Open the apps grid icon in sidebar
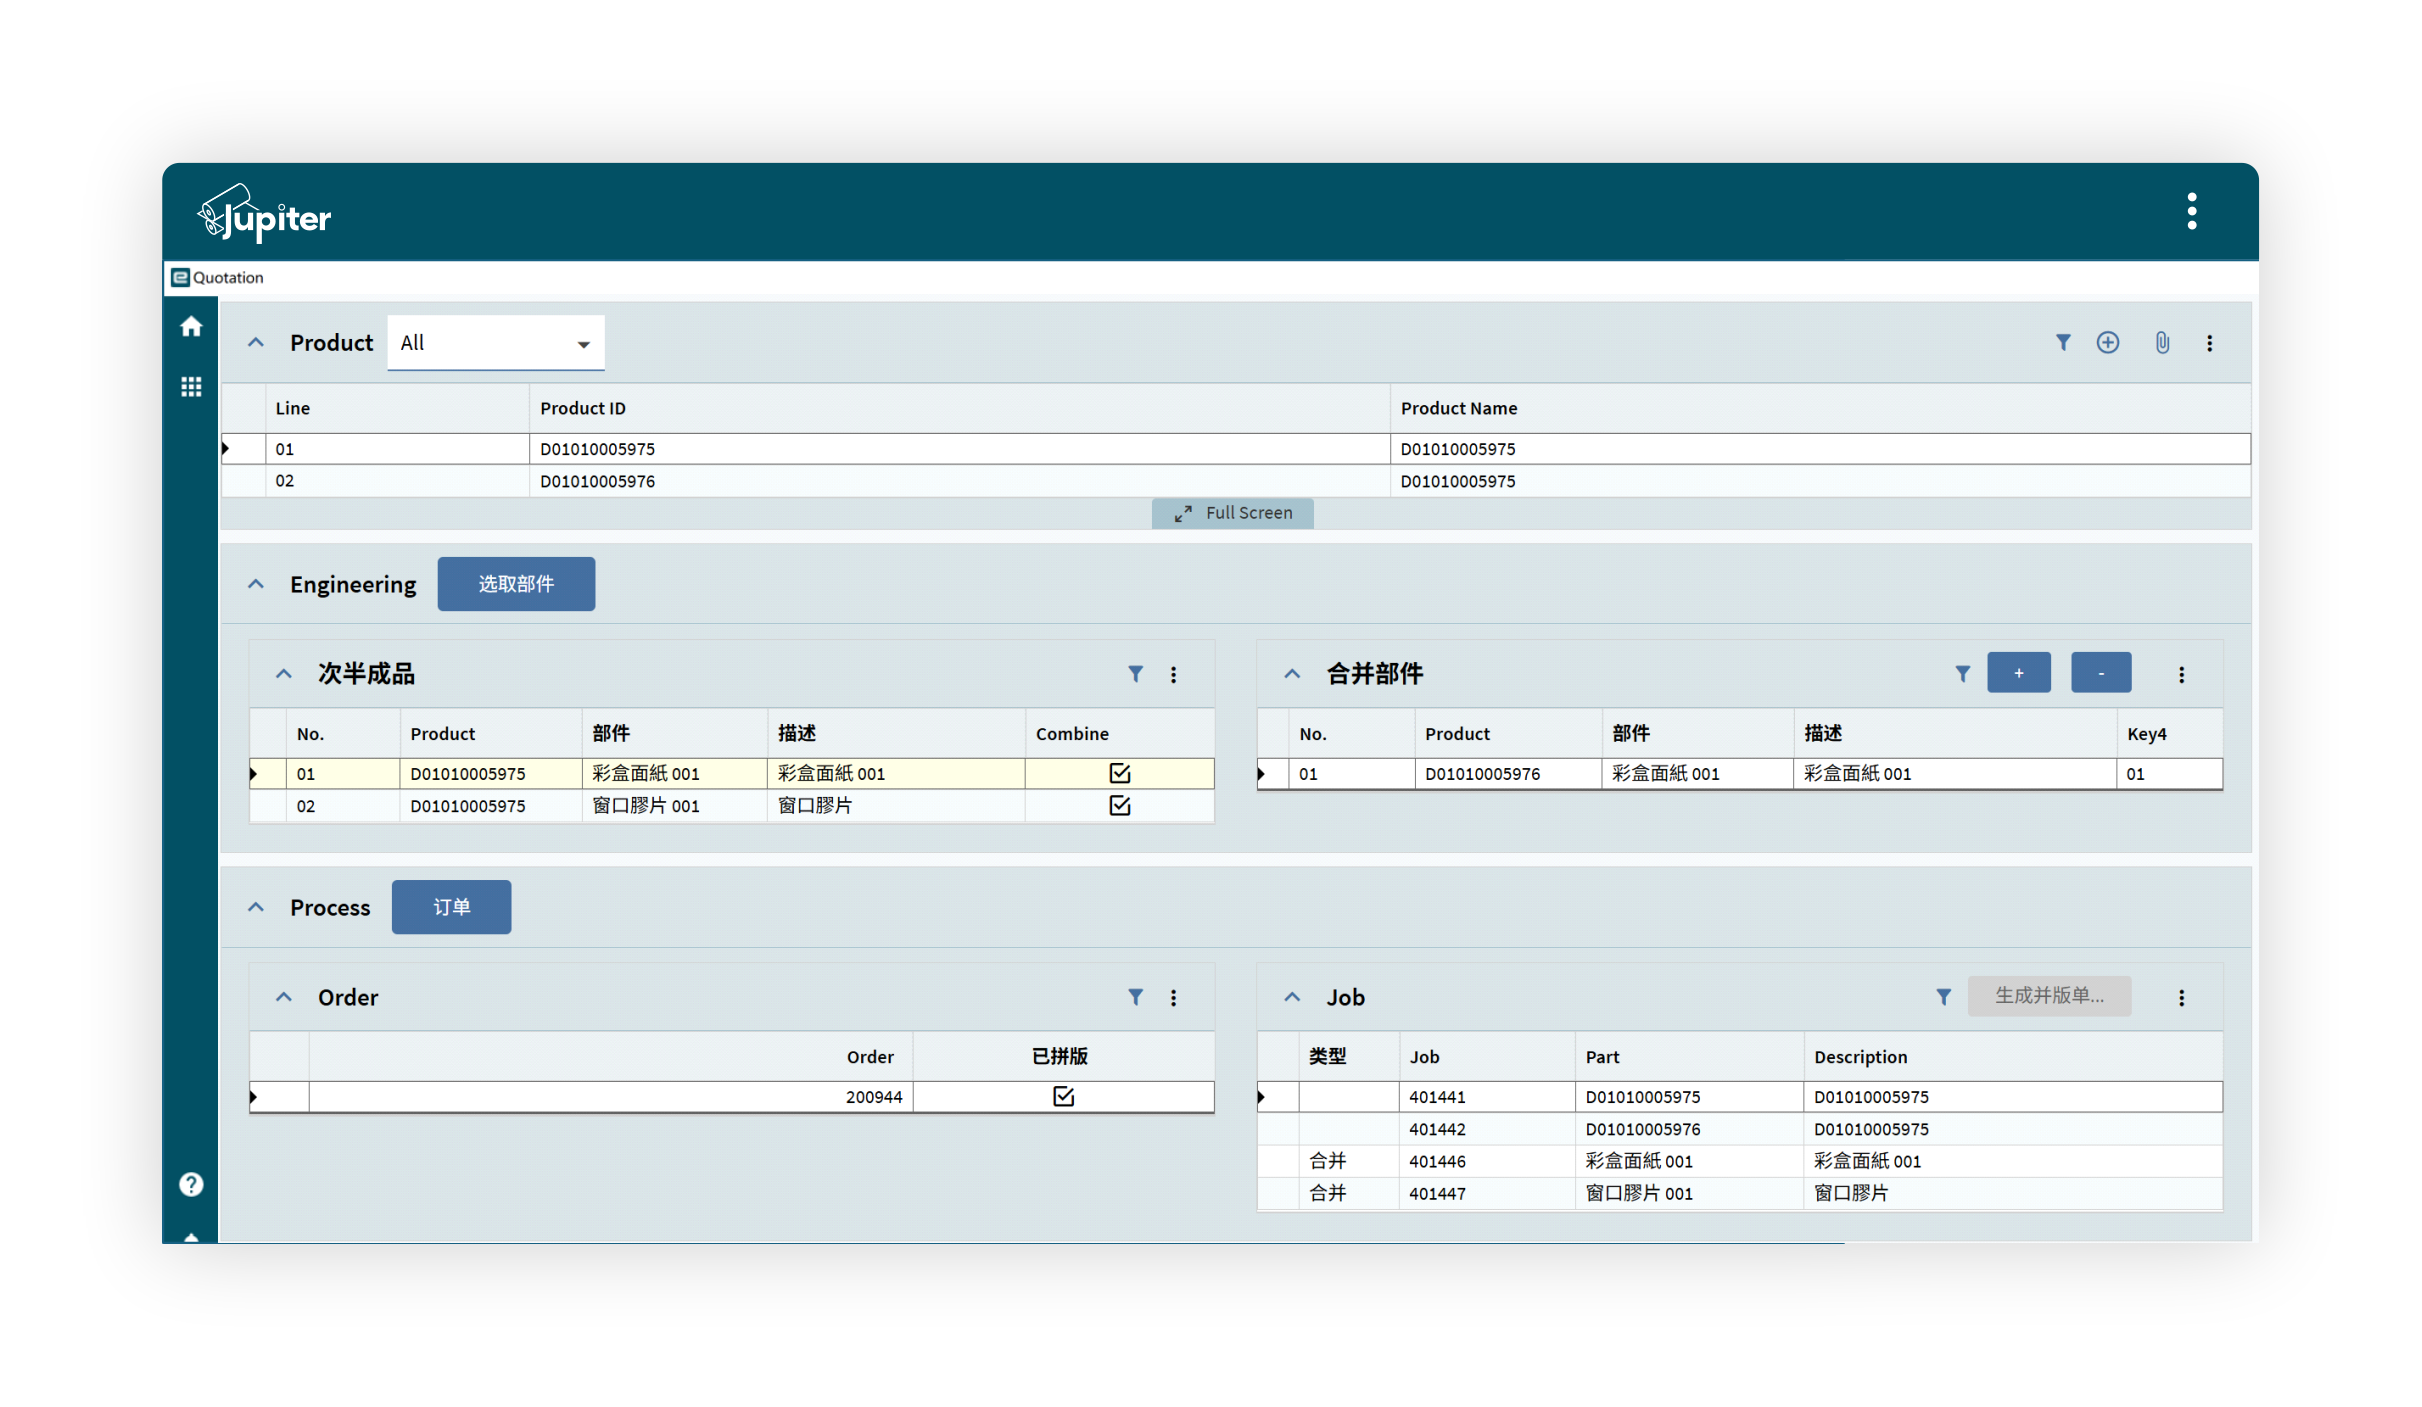Viewport: 2422px width, 1407px height. coord(191,387)
